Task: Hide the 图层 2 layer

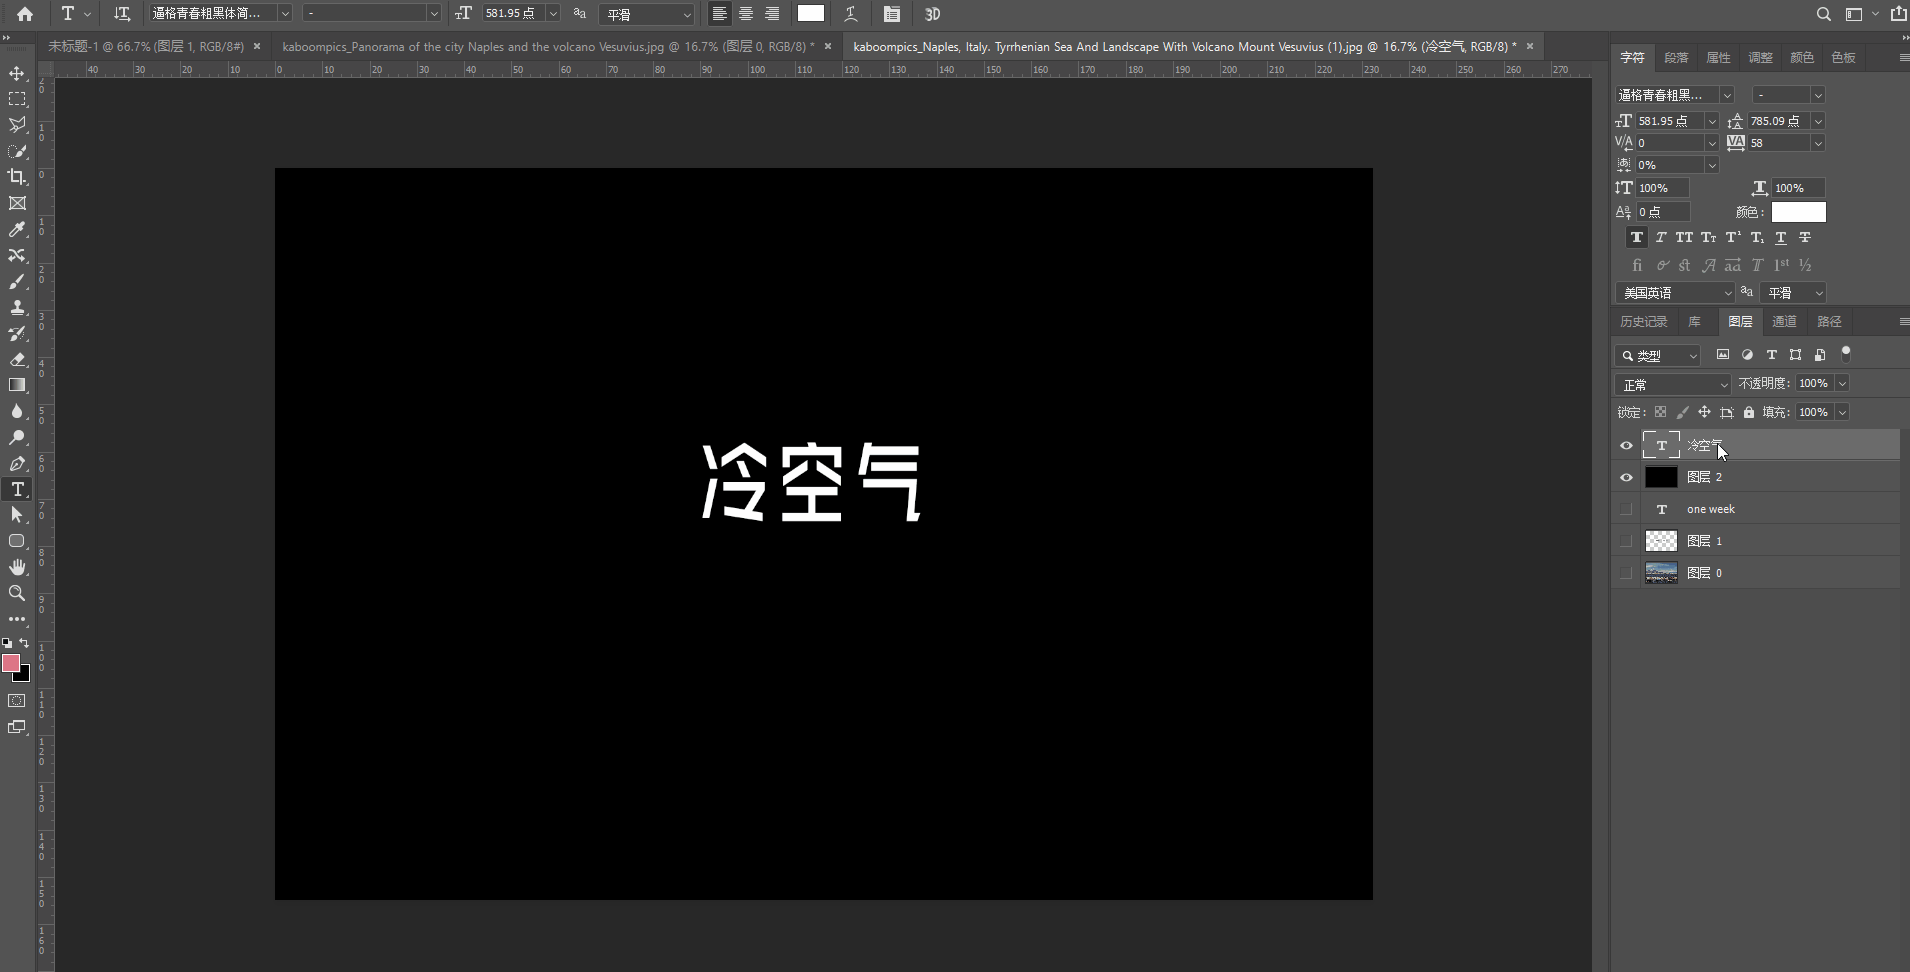Action: (1626, 478)
